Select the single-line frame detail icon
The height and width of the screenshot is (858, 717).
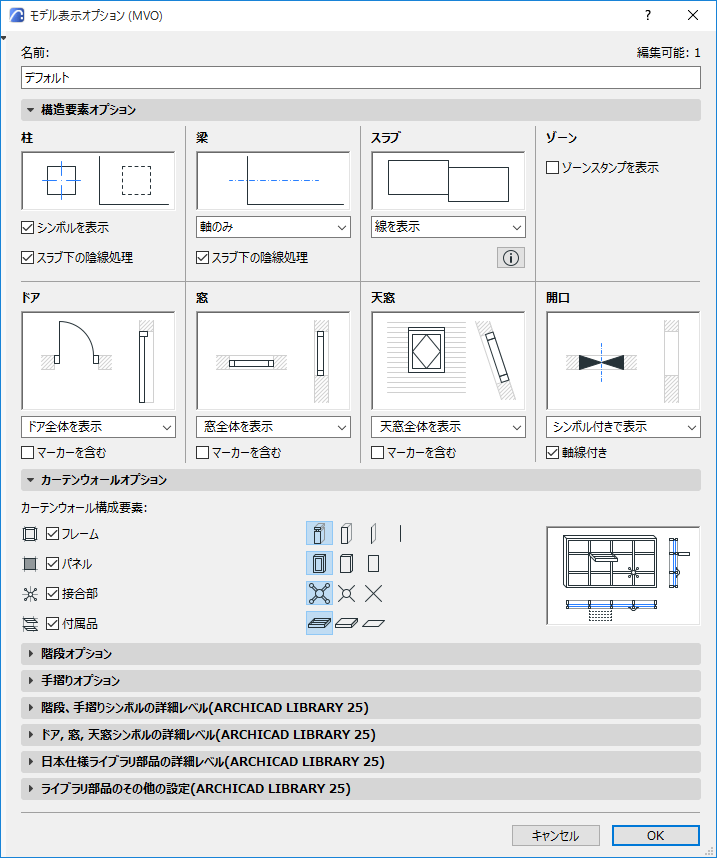(x=401, y=534)
